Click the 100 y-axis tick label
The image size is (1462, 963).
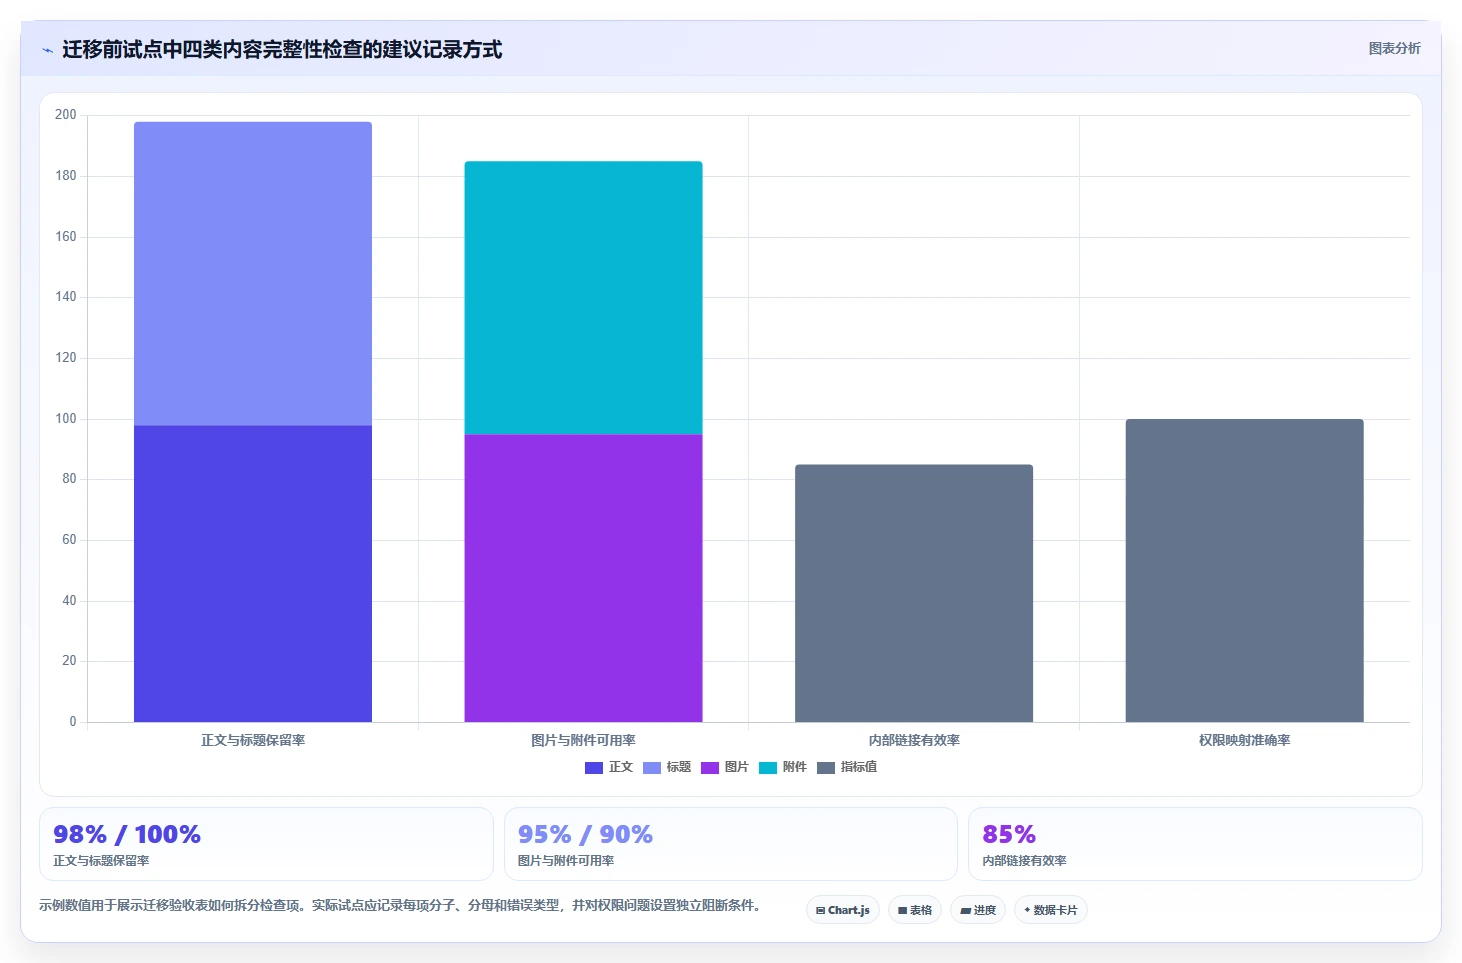tap(66, 419)
